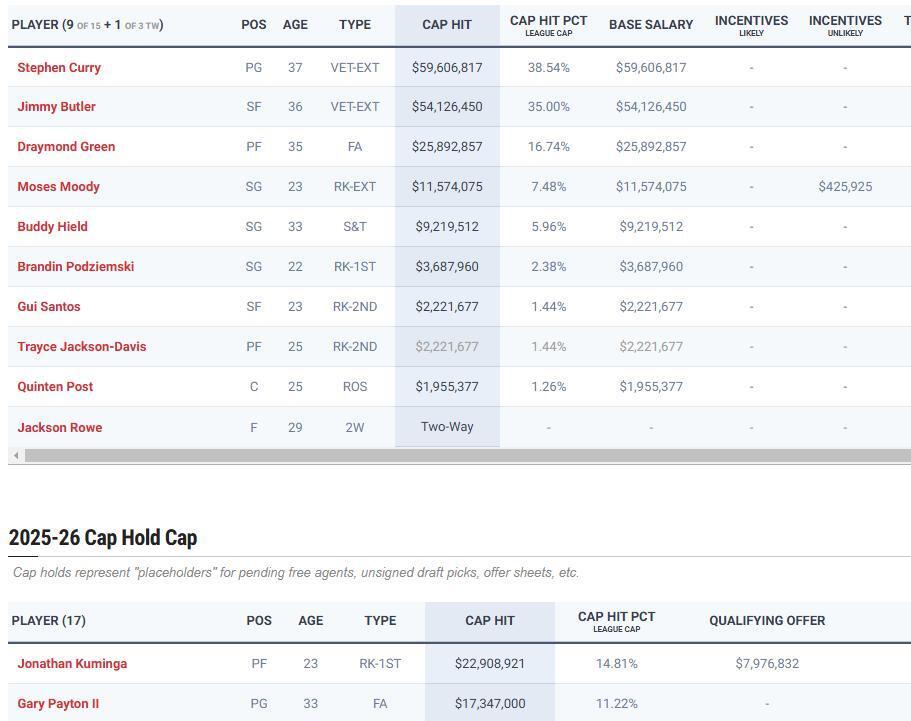Image resolution: width=911 pixels, height=721 pixels.
Task: Sort roster by TYPE column header
Action: 355,25
